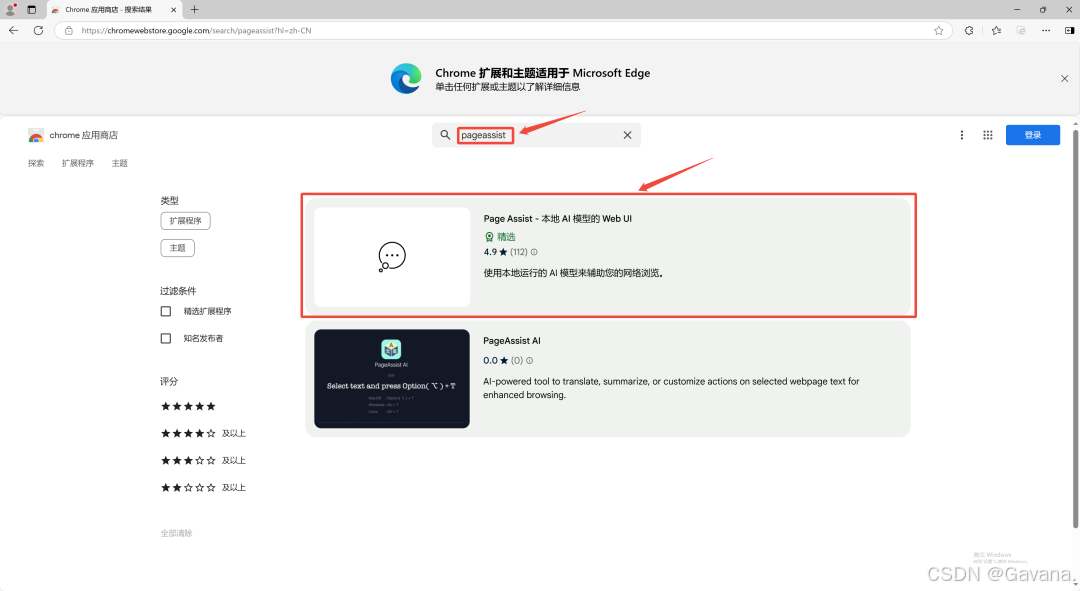Image resolution: width=1080 pixels, height=591 pixels.
Task: Minimize the browser window
Action: [1017, 10]
